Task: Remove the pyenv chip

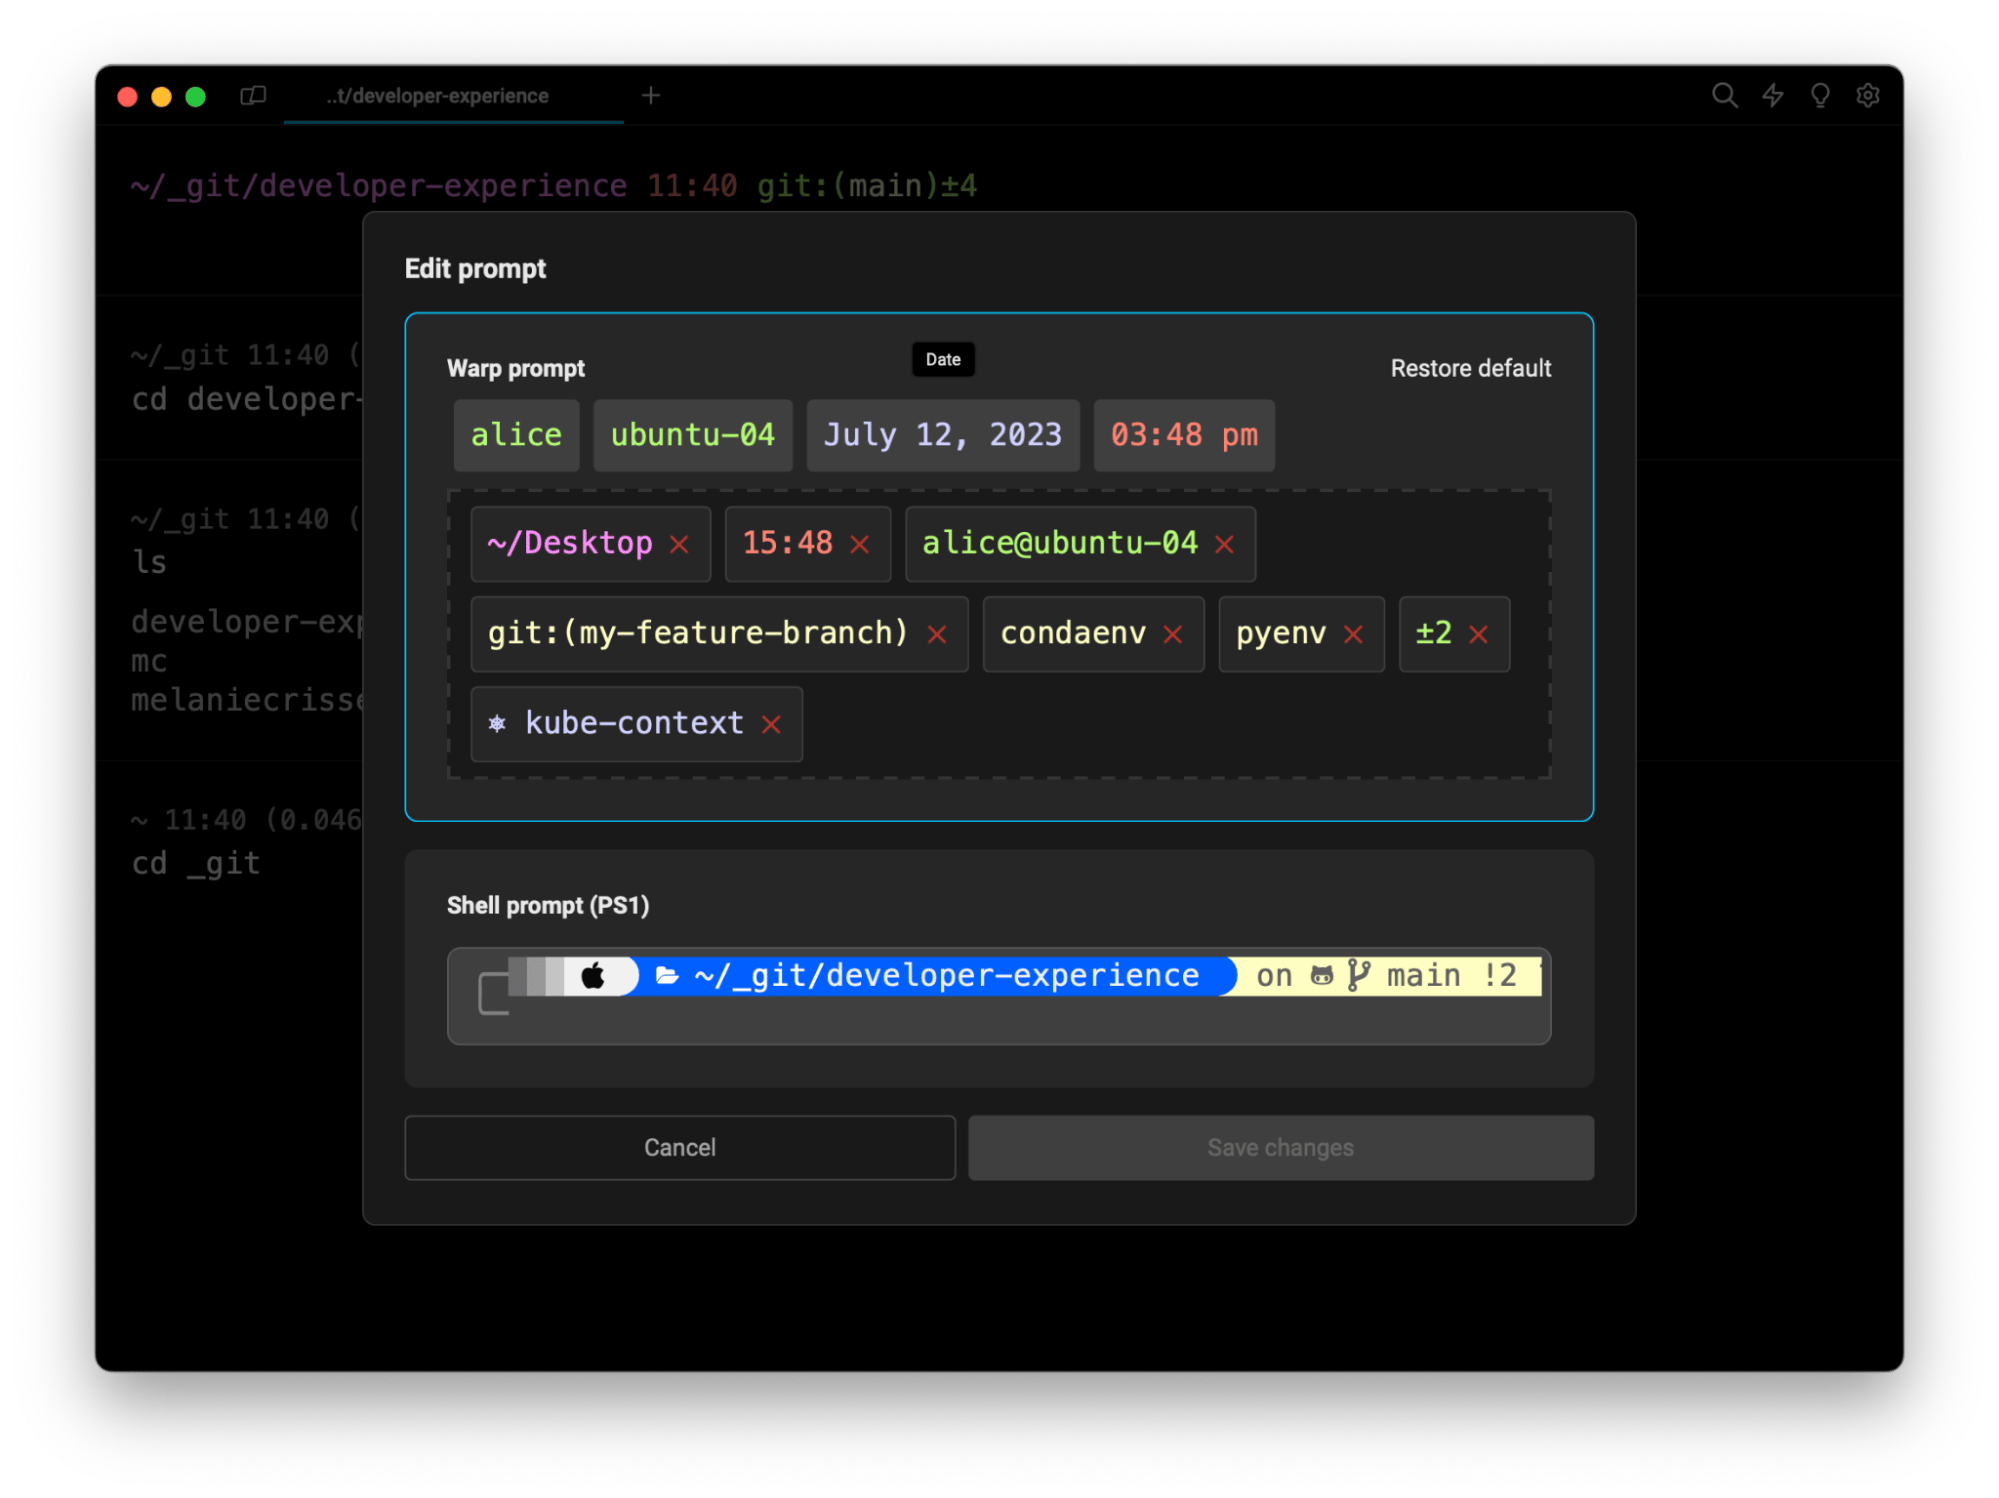Action: (x=1353, y=634)
